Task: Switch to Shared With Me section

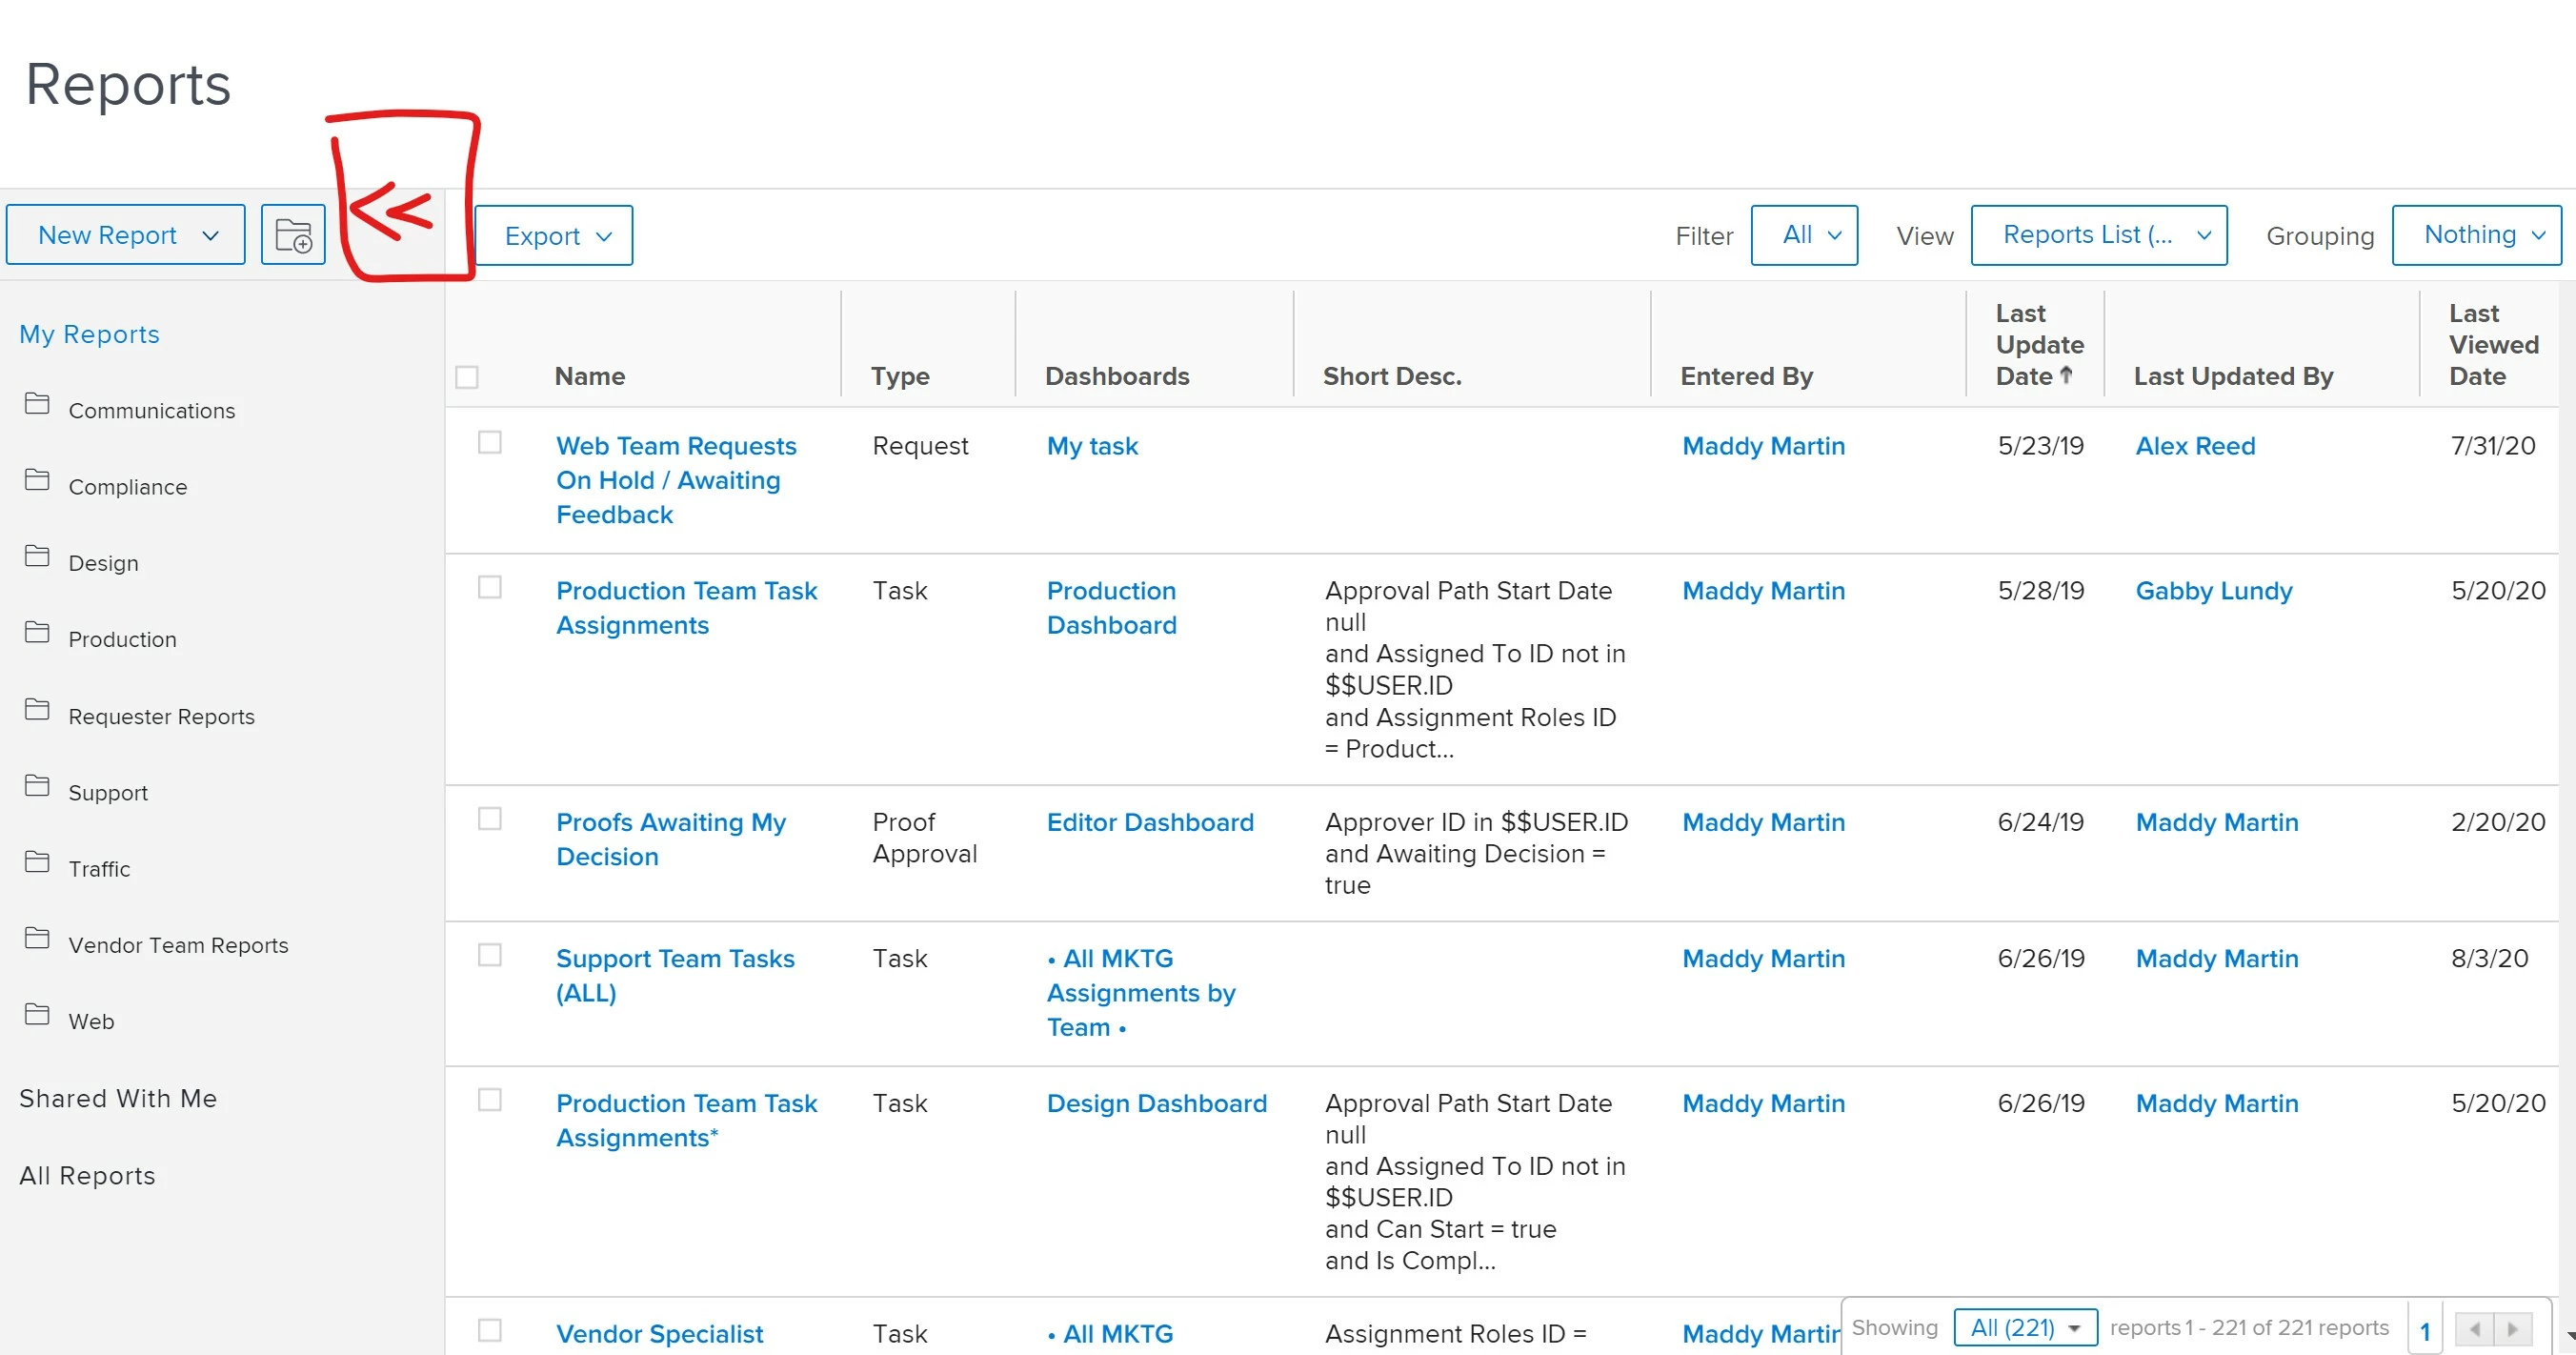Action: (x=118, y=1098)
